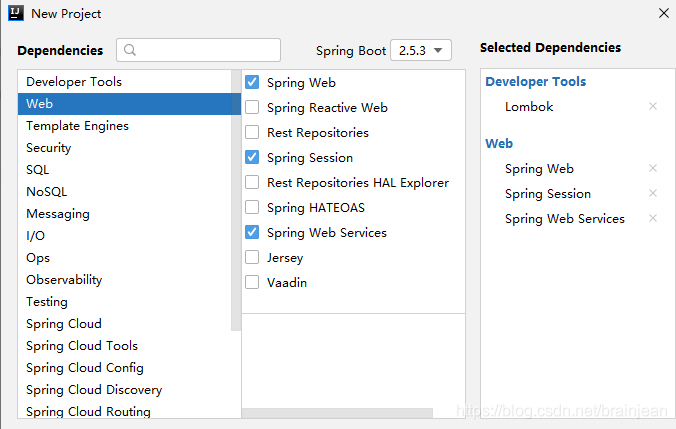Click the category list vertical scrollbar

coord(236,200)
